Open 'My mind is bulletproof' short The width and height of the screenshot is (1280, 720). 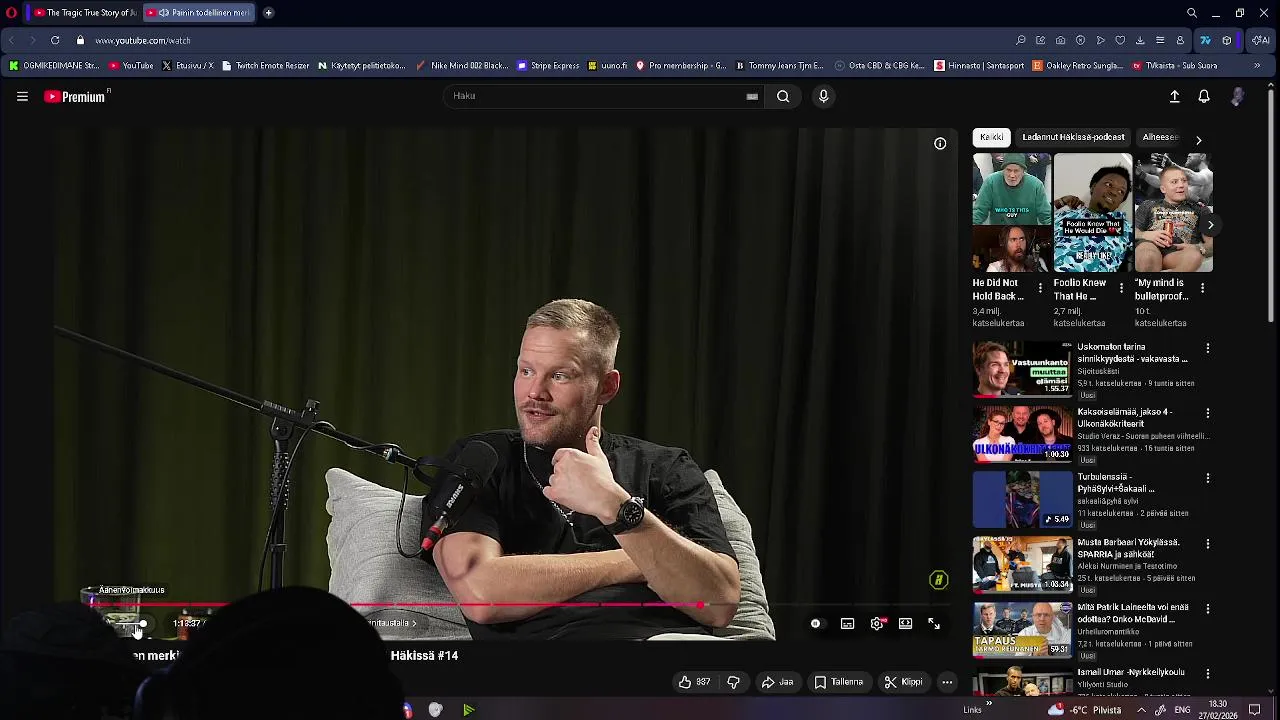[1173, 212]
